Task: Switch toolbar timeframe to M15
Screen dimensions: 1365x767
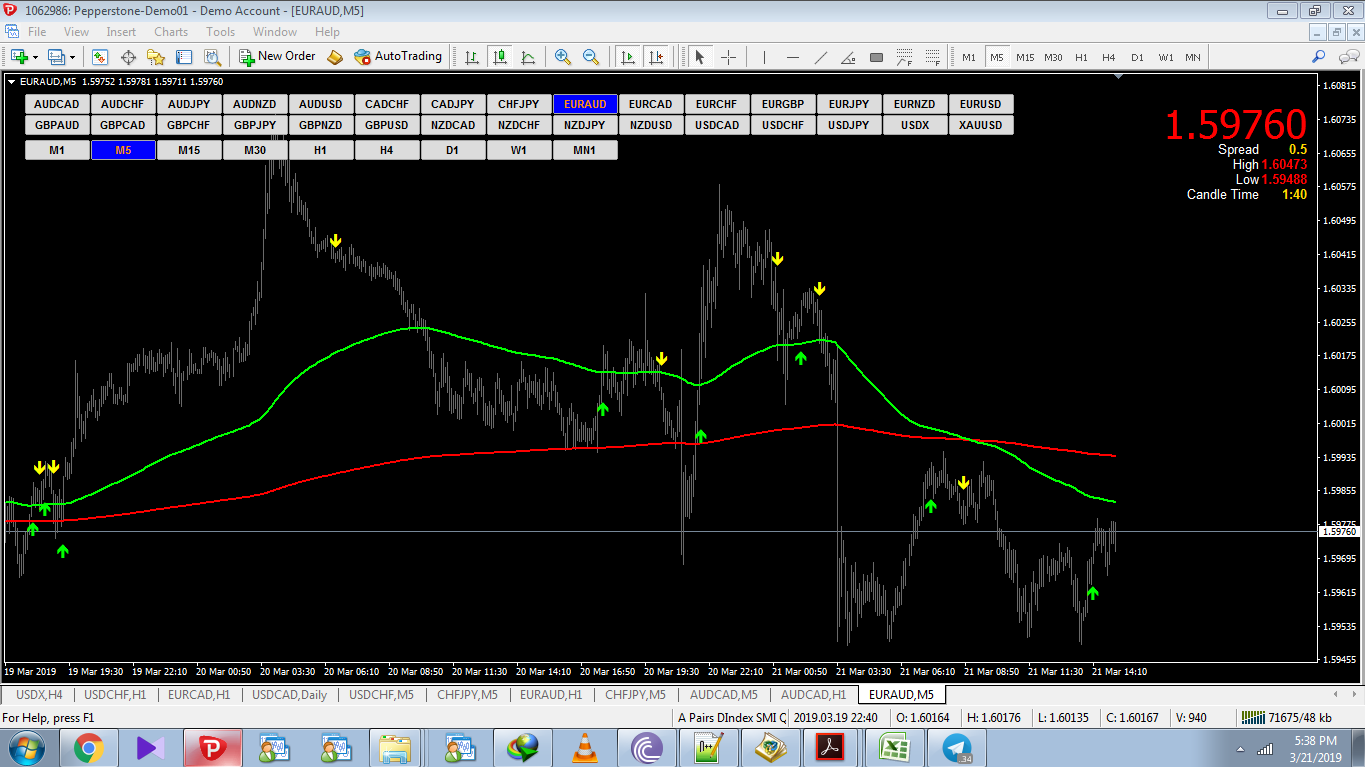Action: (x=1025, y=57)
